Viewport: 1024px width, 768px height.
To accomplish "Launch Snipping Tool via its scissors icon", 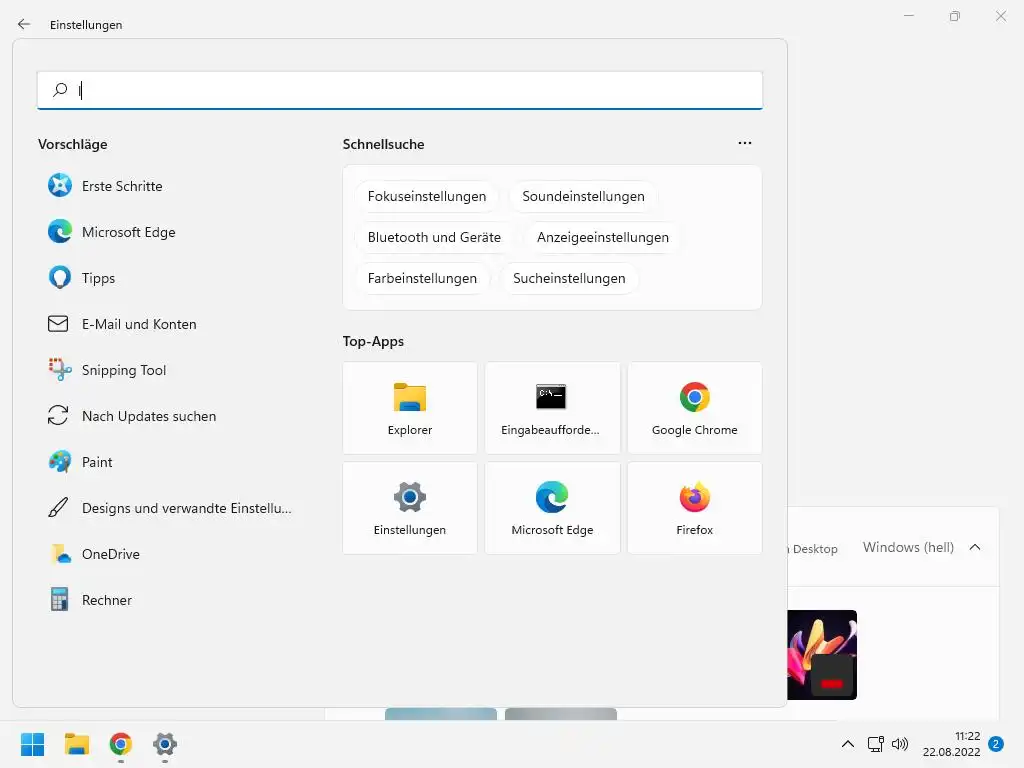I will point(59,370).
